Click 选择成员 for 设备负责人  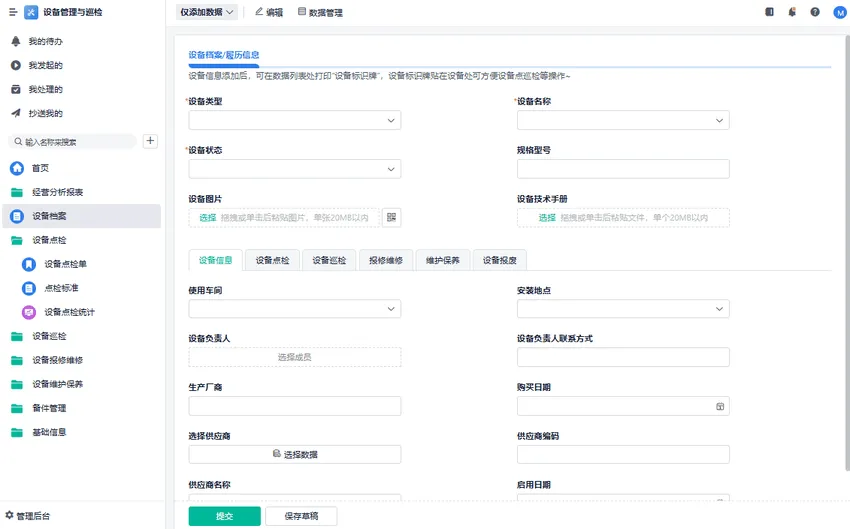(295, 357)
